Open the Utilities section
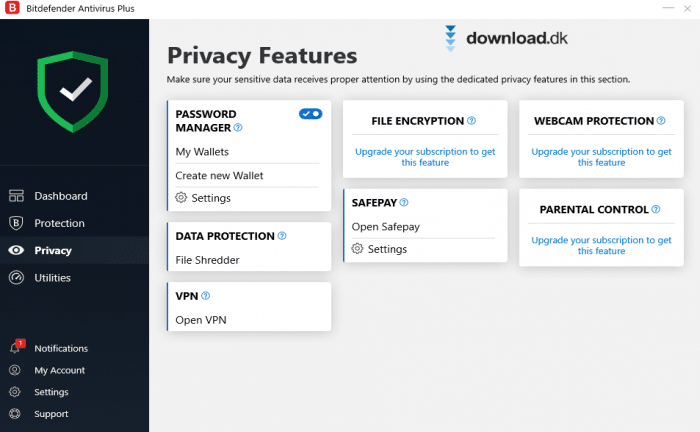Viewport: 700px width, 432px height. [52, 277]
